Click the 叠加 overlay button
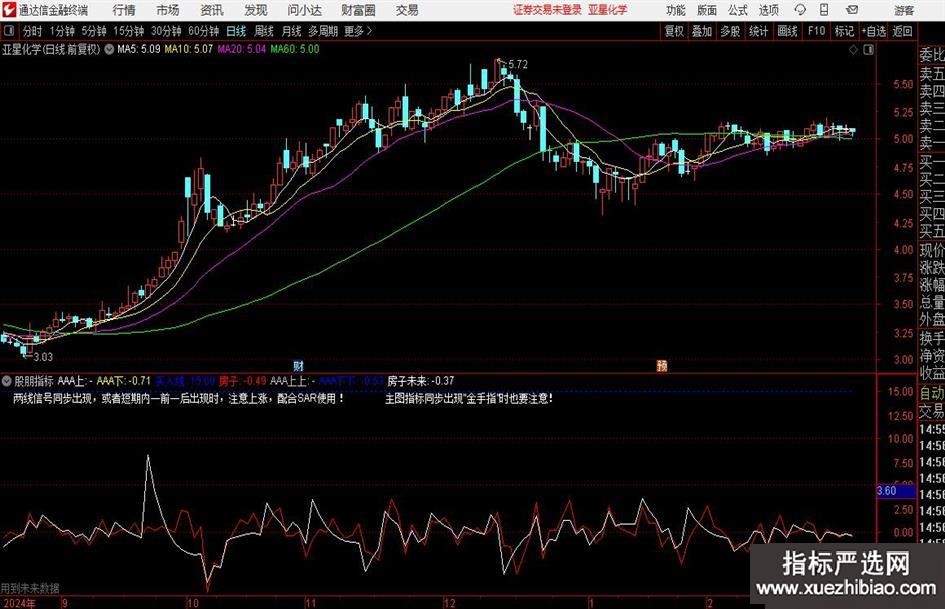The image size is (945, 609). click(702, 31)
